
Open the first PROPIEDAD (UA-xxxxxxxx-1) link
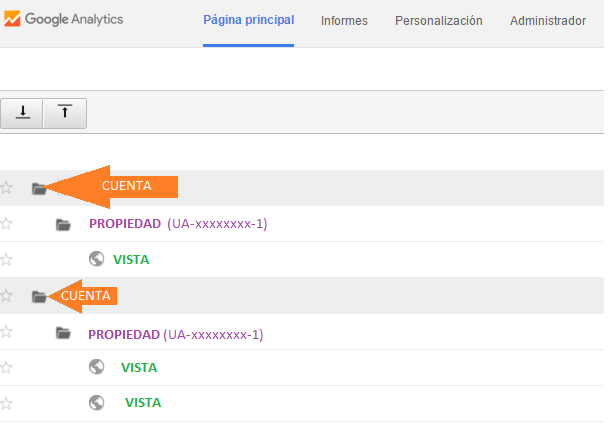point(177,224)
